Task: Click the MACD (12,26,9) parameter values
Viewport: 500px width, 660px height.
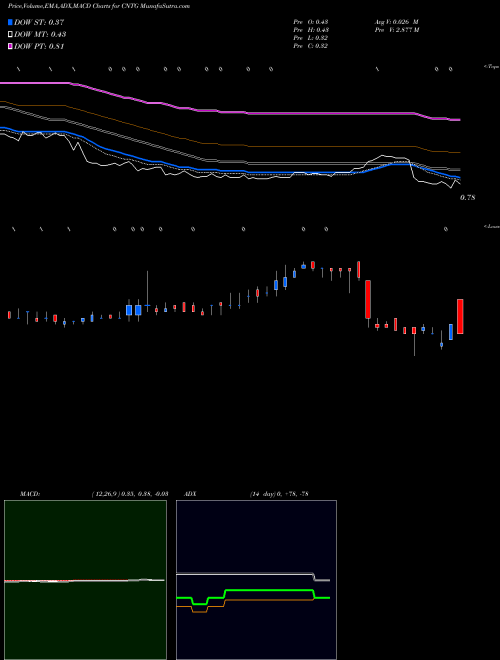Action: [130, 494]
